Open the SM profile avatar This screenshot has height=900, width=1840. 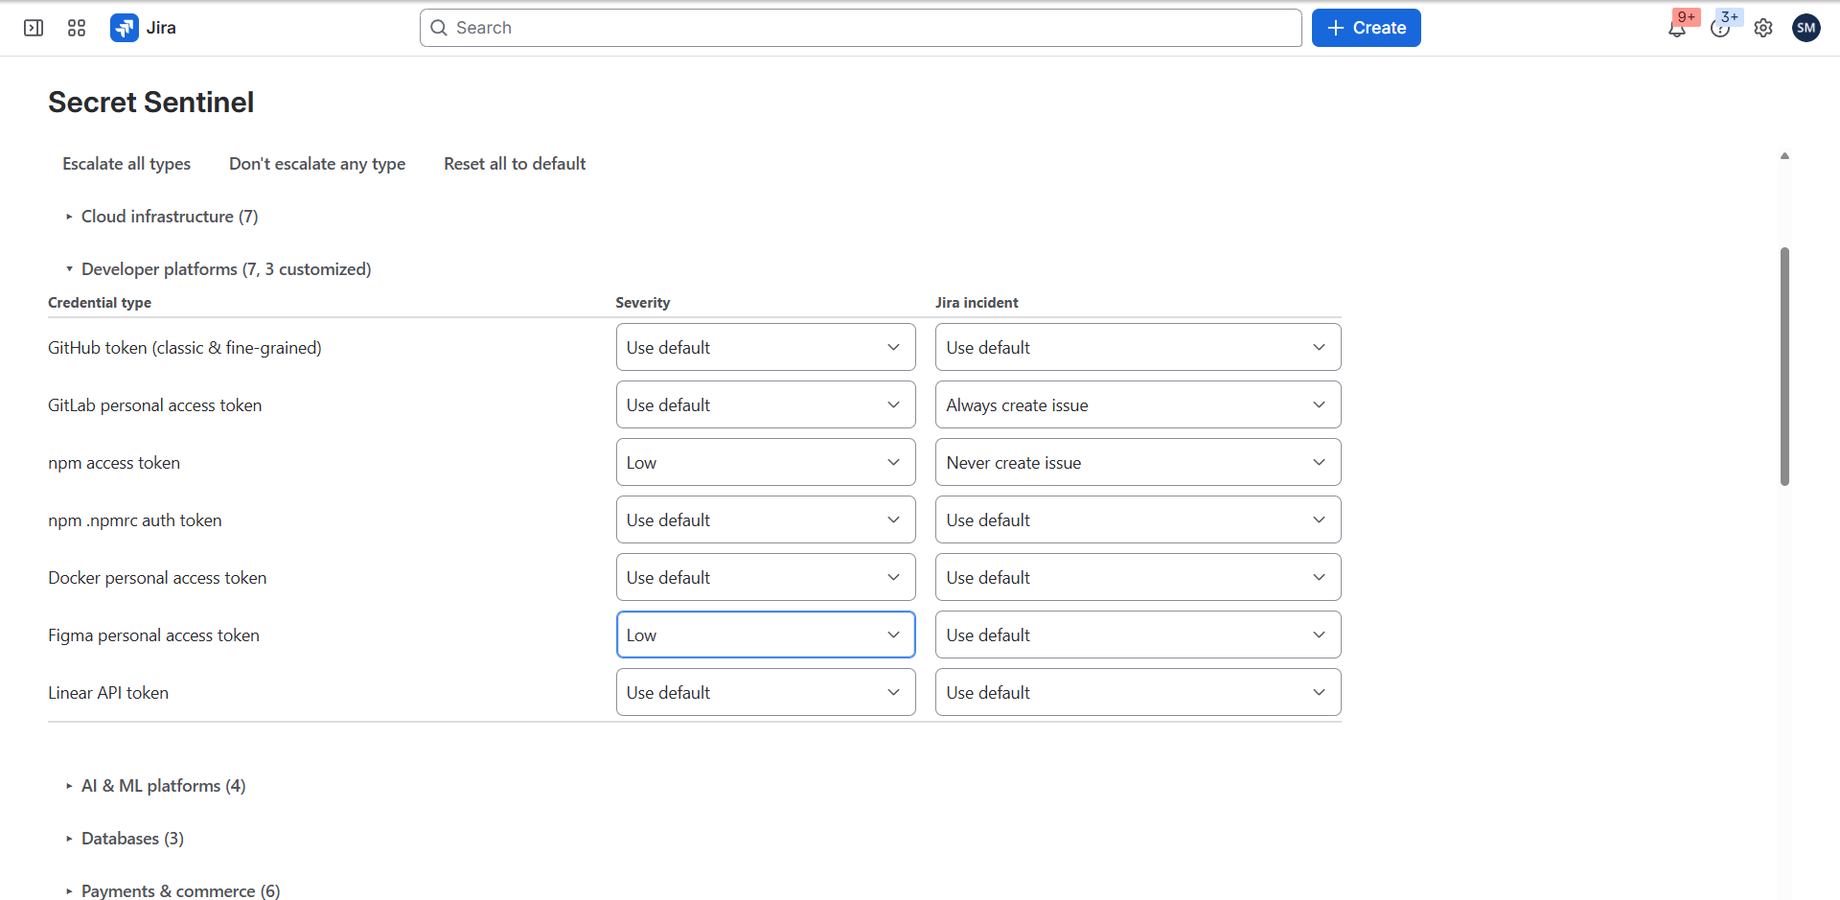1806,28
